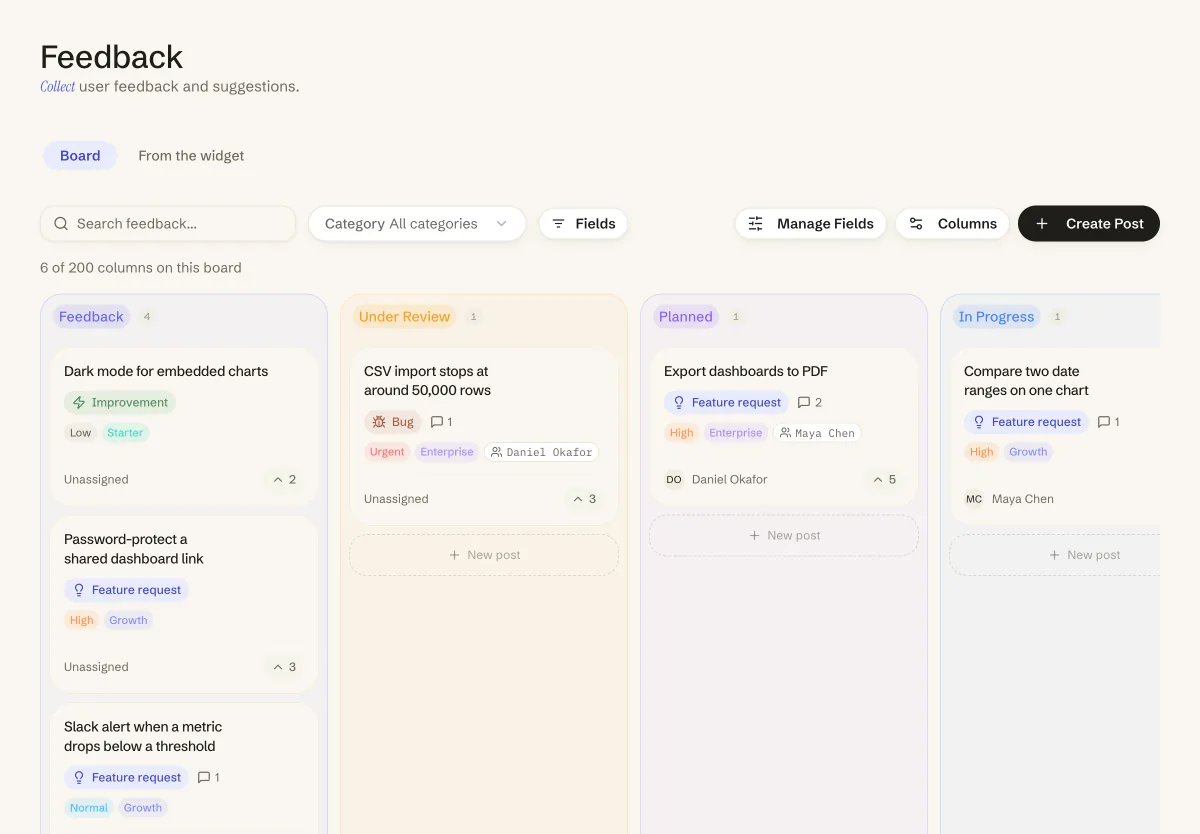The height and width of the screenshot is (834, 1200).
Task: Open Manage Fields
Action: click(811, 224)
